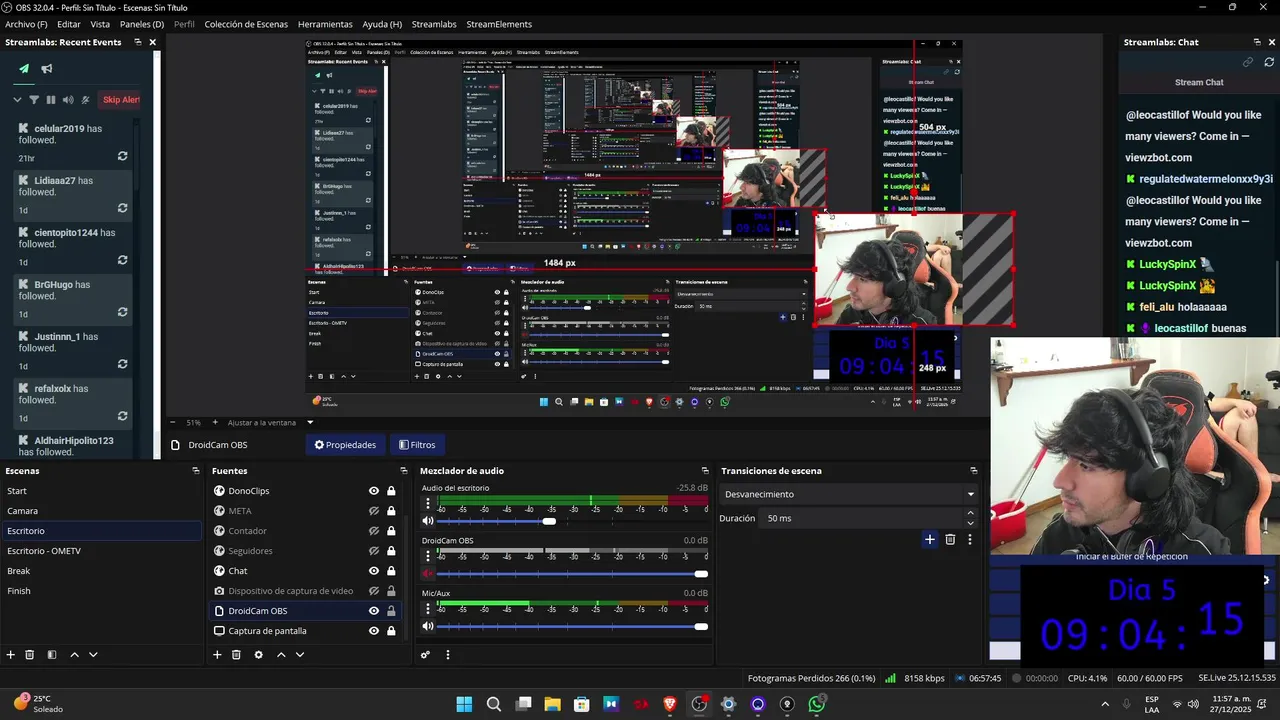This screenshot has width=1280, height=720.
Task: Undock the Escenas panel
Action: tap(196, 471)
